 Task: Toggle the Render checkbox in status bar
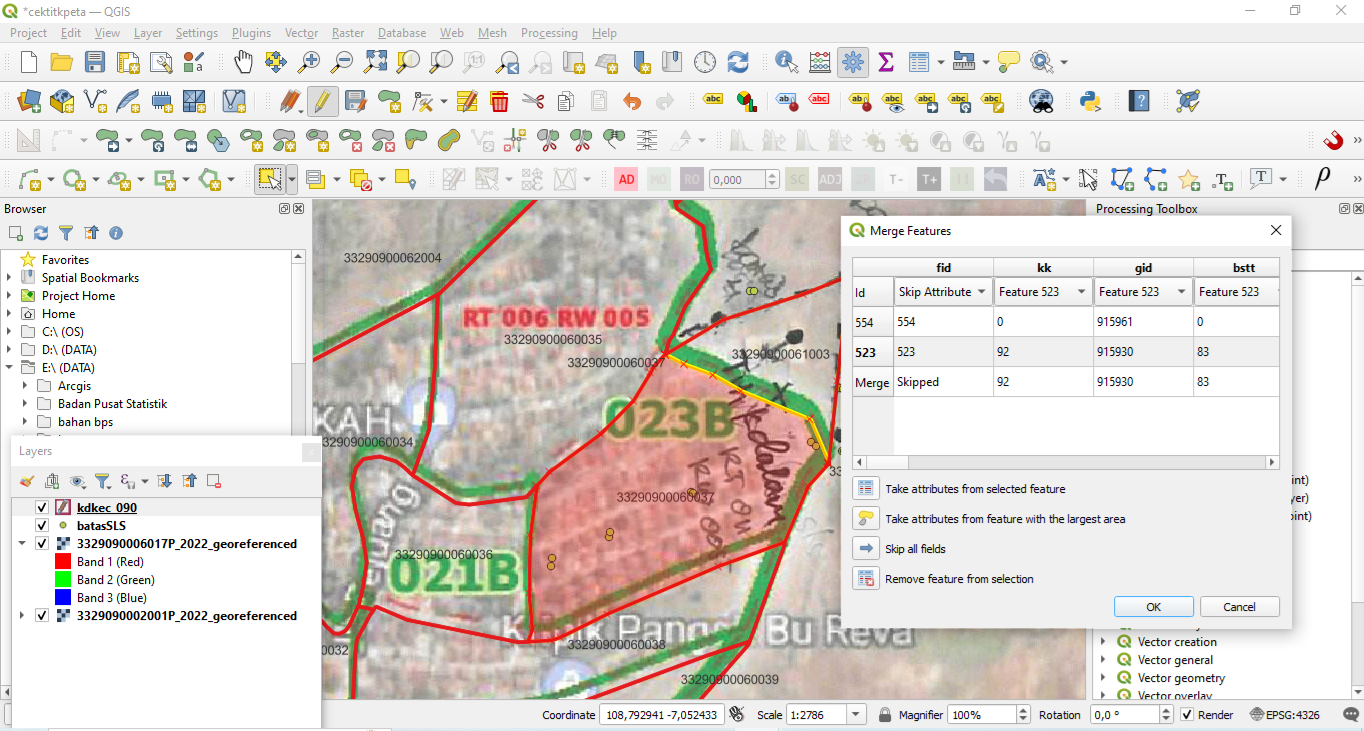[x=1187, y=715]
